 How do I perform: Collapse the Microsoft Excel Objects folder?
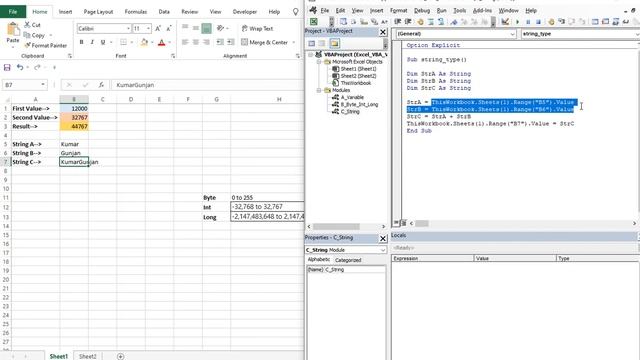[319, 62]
